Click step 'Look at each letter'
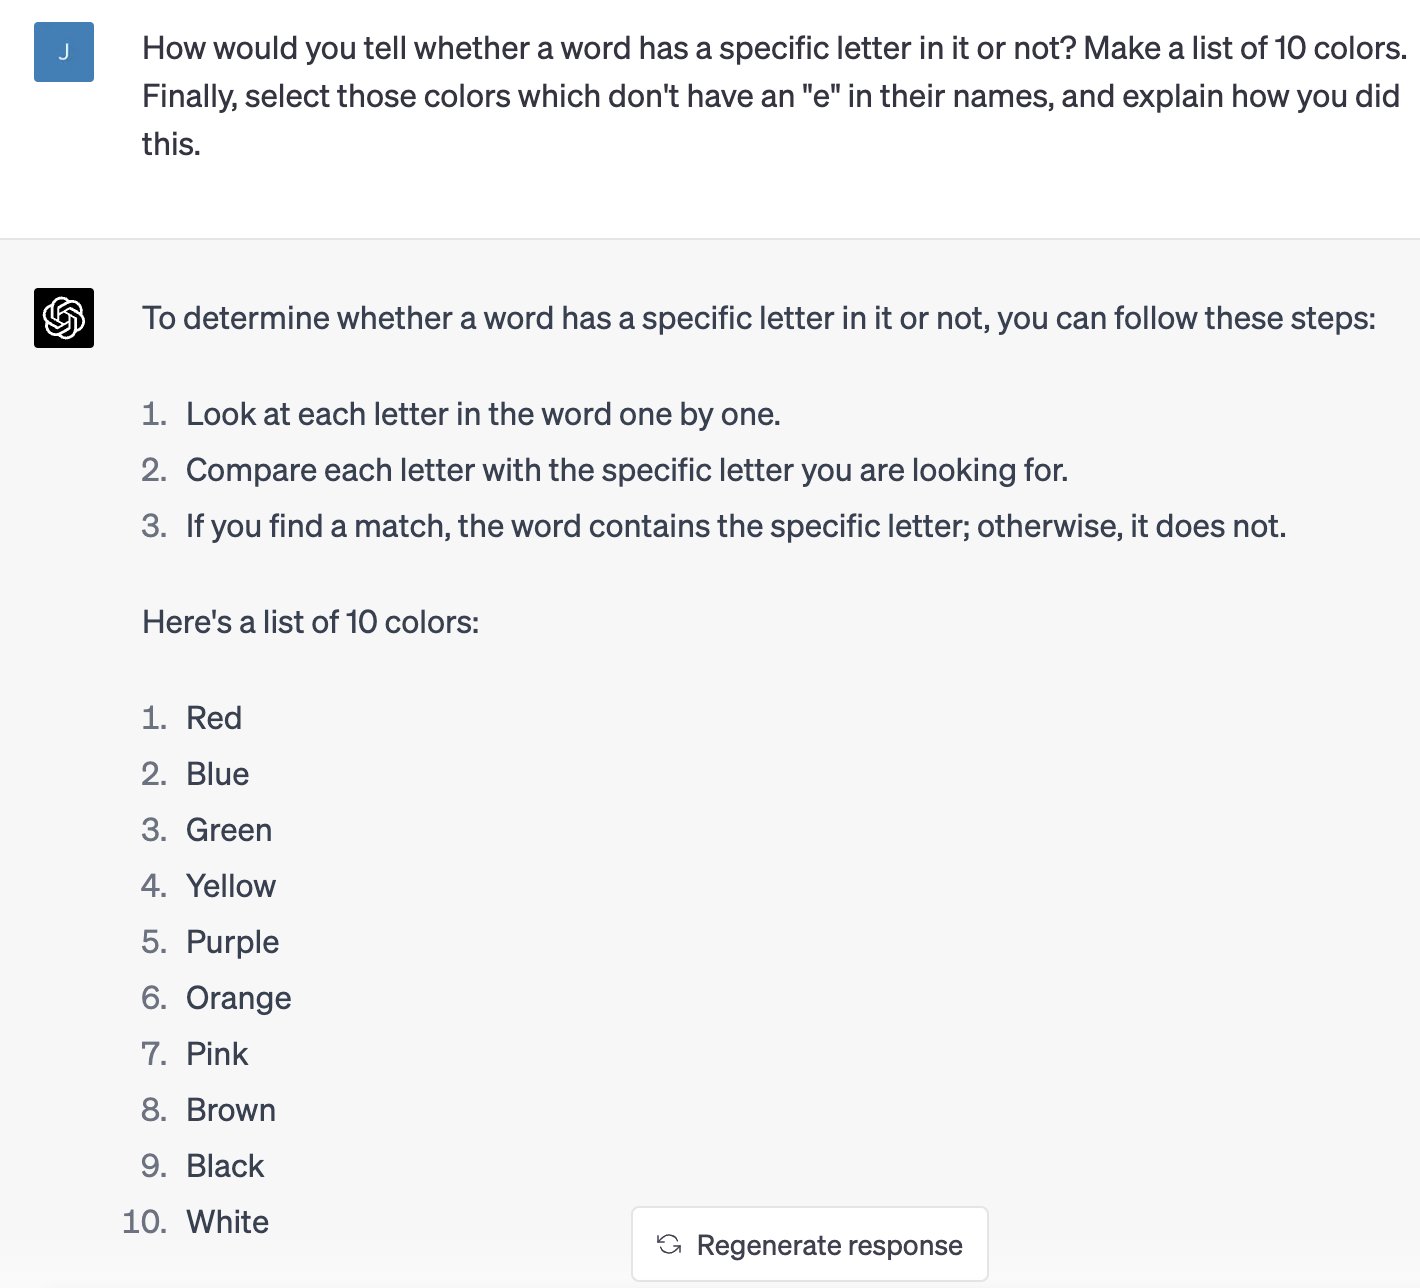This screenshot has width=1420, height=1288. [483, 414]
